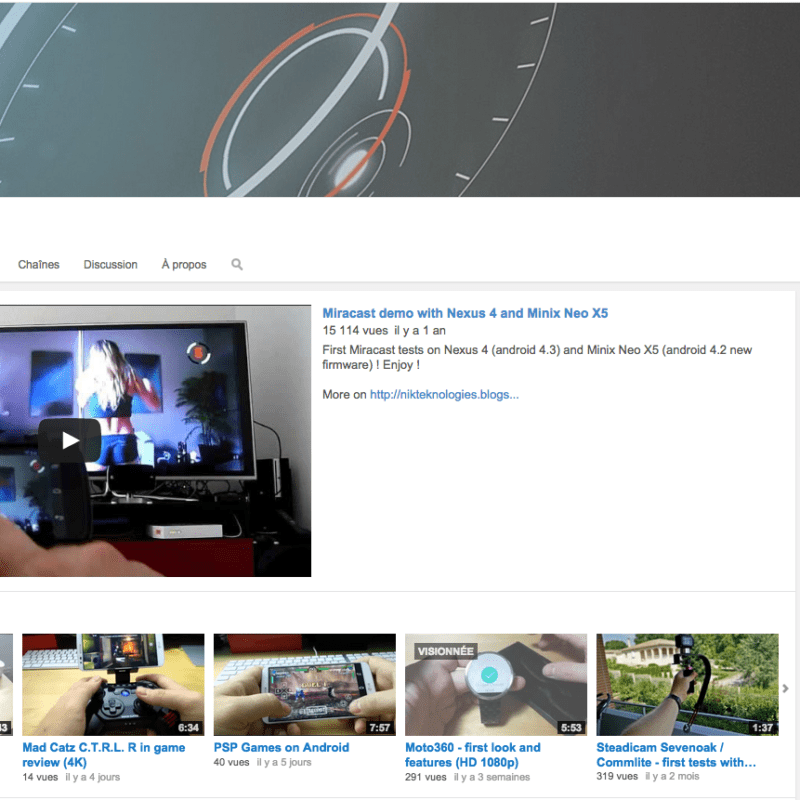800x800 pixels.
Task: Click '291 vues' under Moto360 video
Action: 426,777
